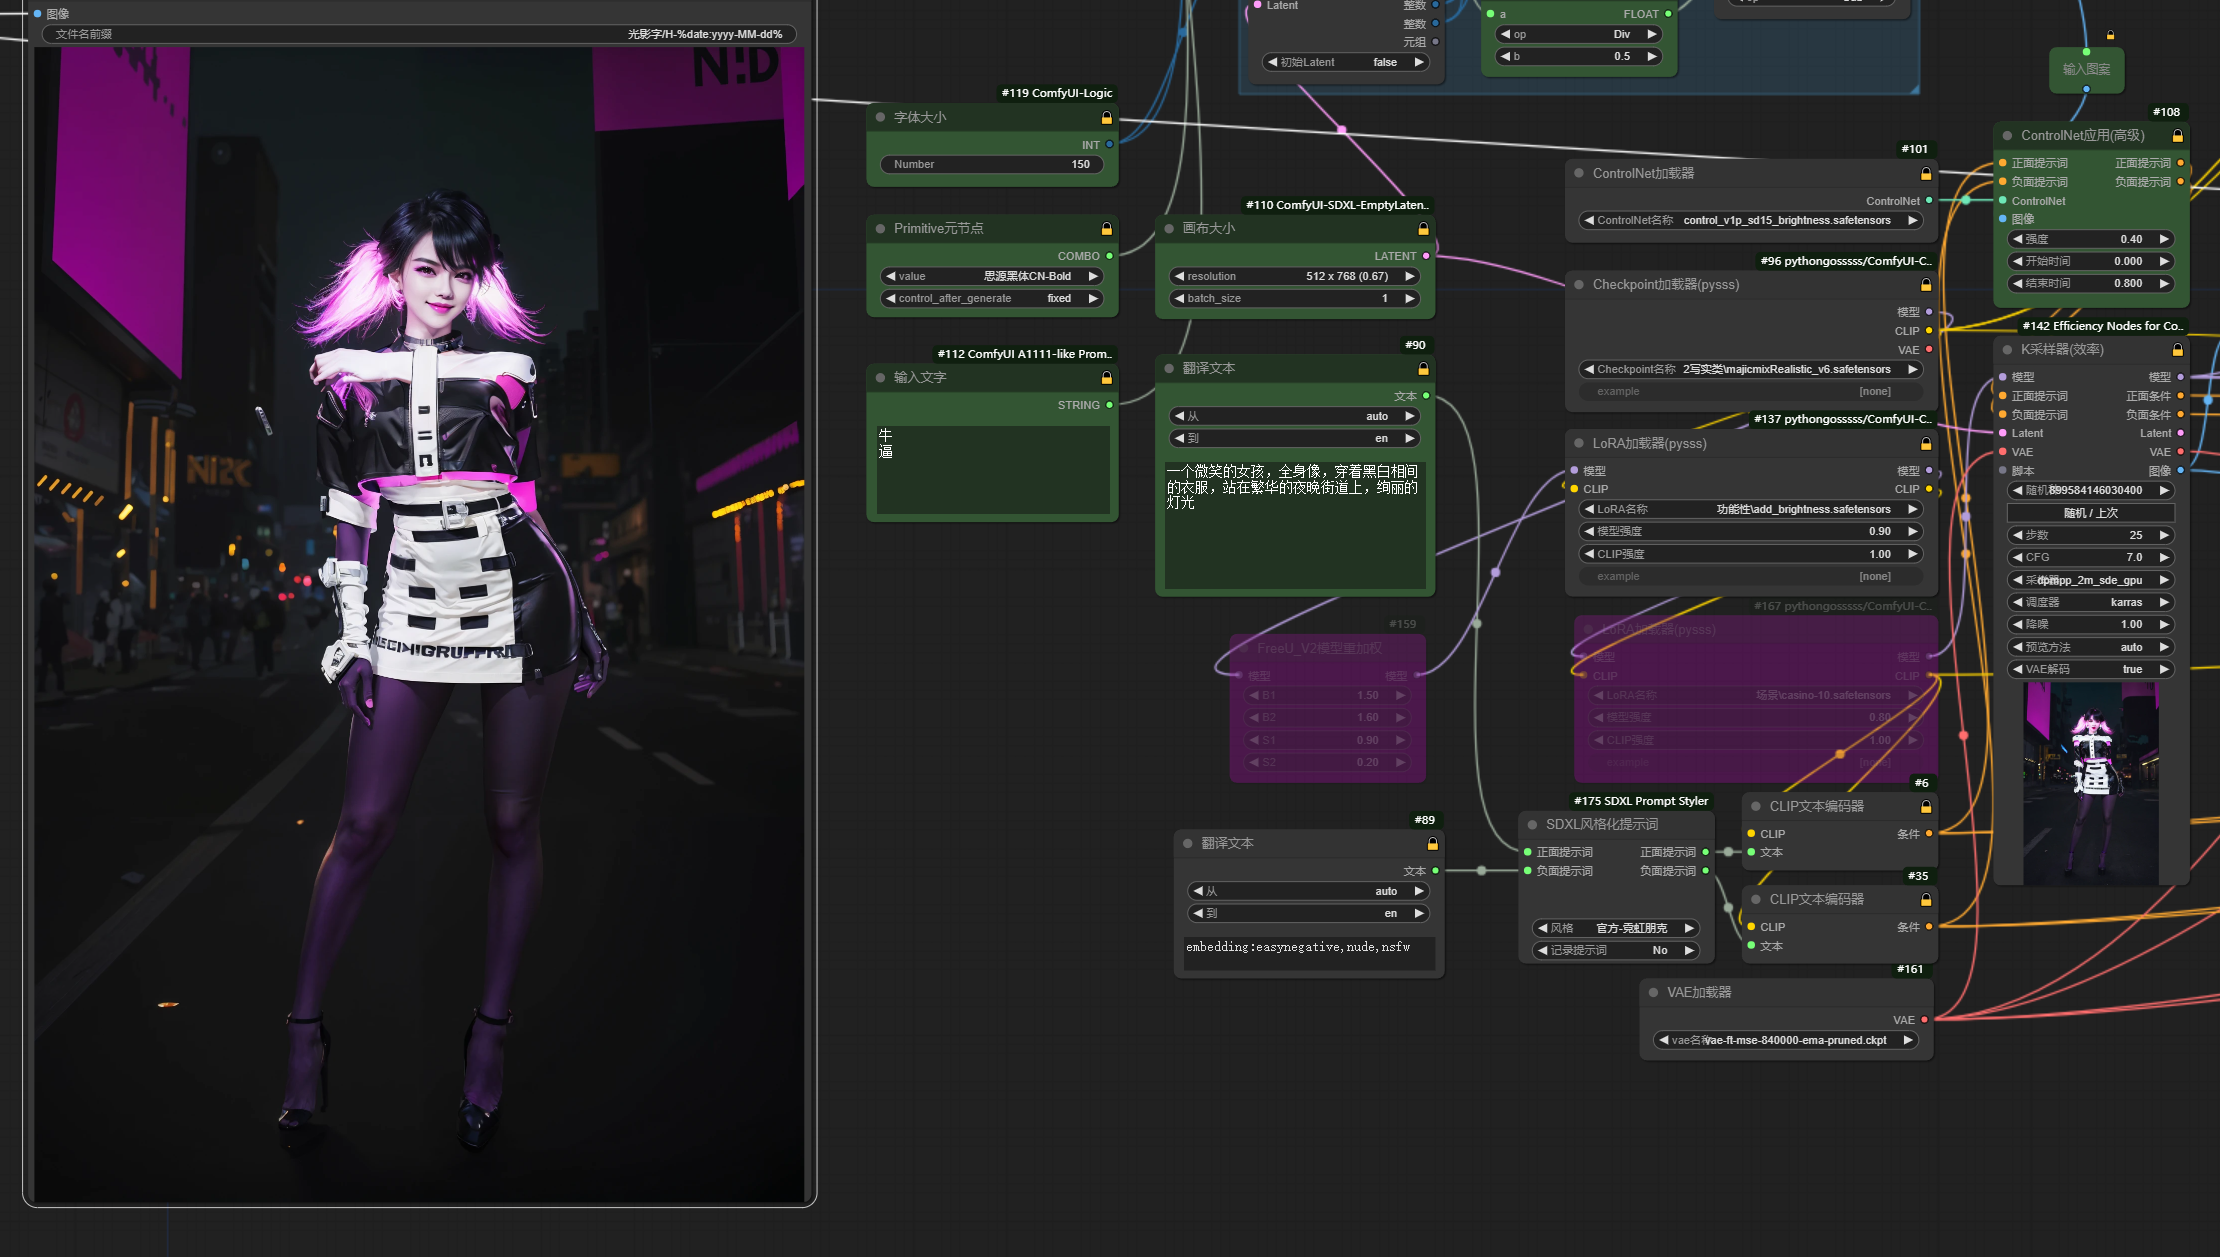Click lock icon on 字体大小 node
Screen dimensions: 2220x1257
click(1106, 118)
